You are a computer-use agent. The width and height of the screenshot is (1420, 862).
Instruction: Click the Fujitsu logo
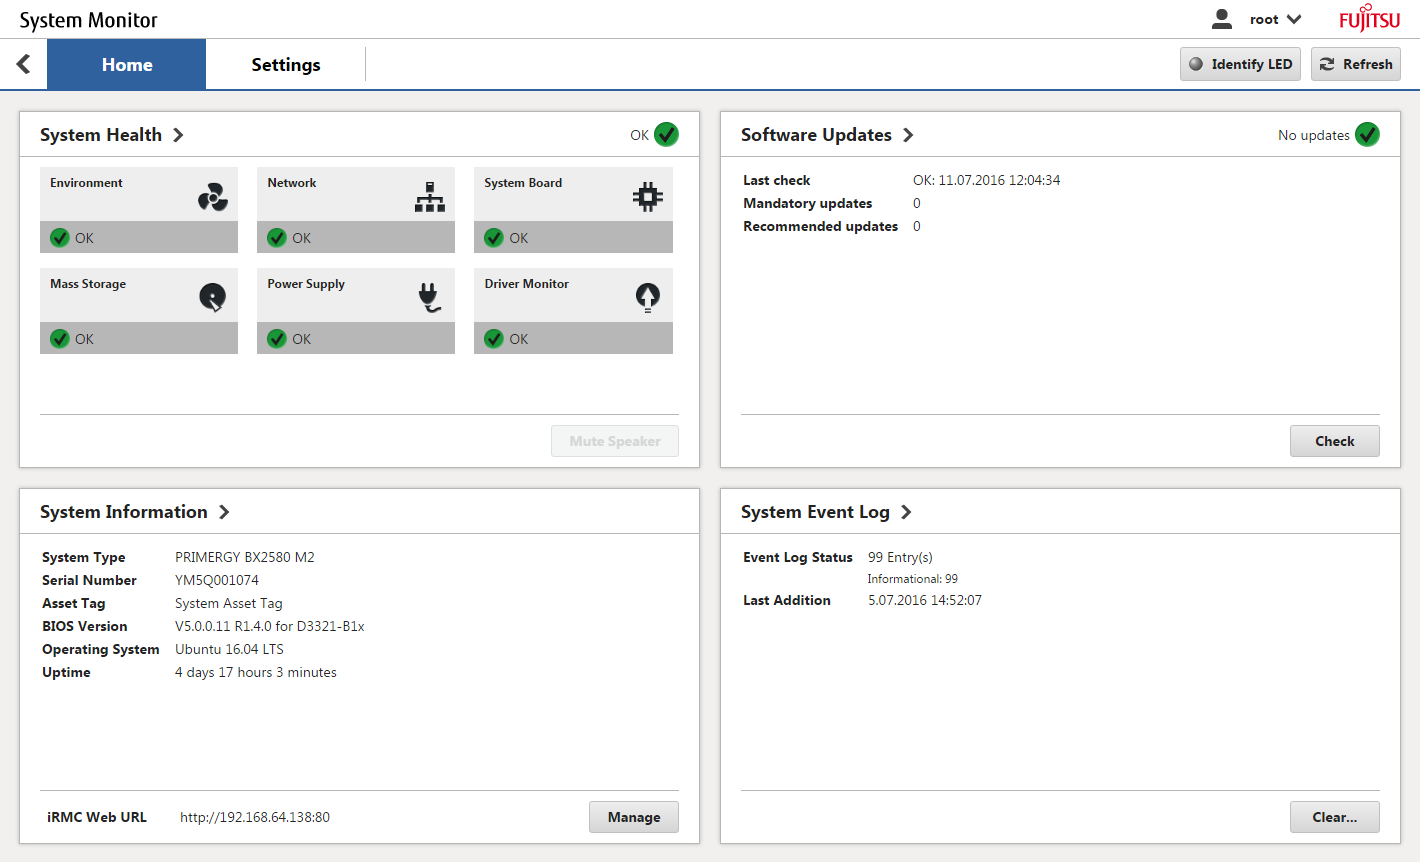(1369, 17)
